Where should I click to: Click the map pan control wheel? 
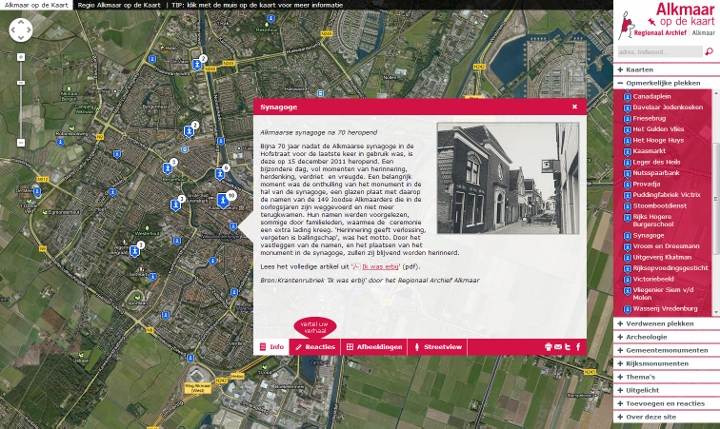point(21,30)
